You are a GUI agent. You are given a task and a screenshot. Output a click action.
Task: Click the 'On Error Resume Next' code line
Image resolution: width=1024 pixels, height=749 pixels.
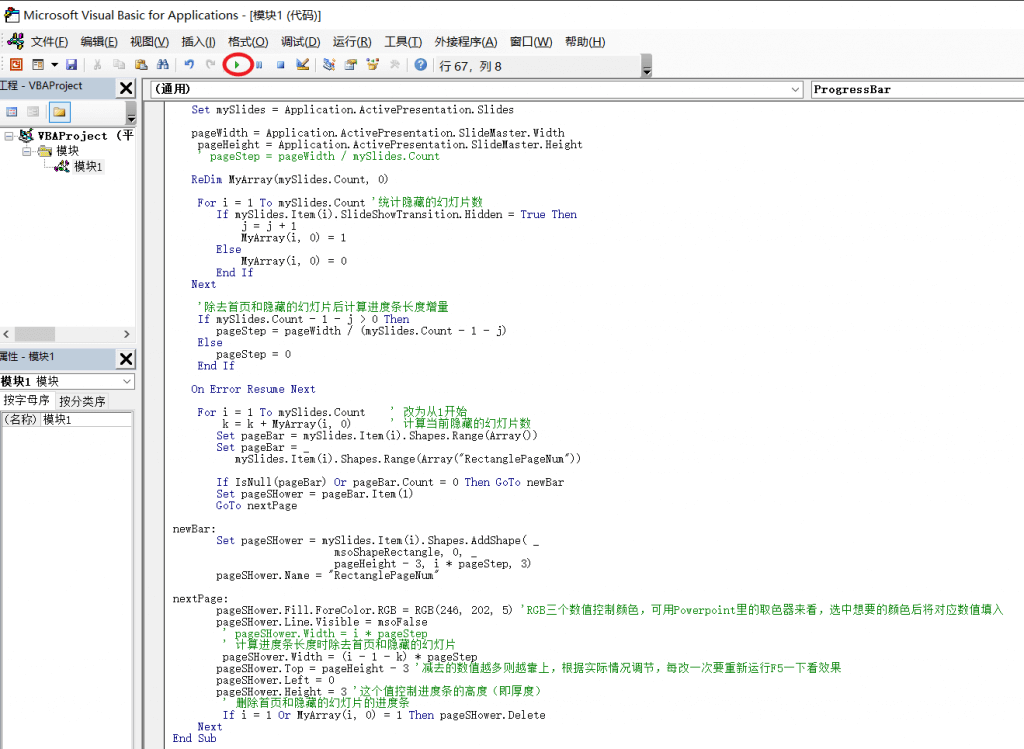253,389
